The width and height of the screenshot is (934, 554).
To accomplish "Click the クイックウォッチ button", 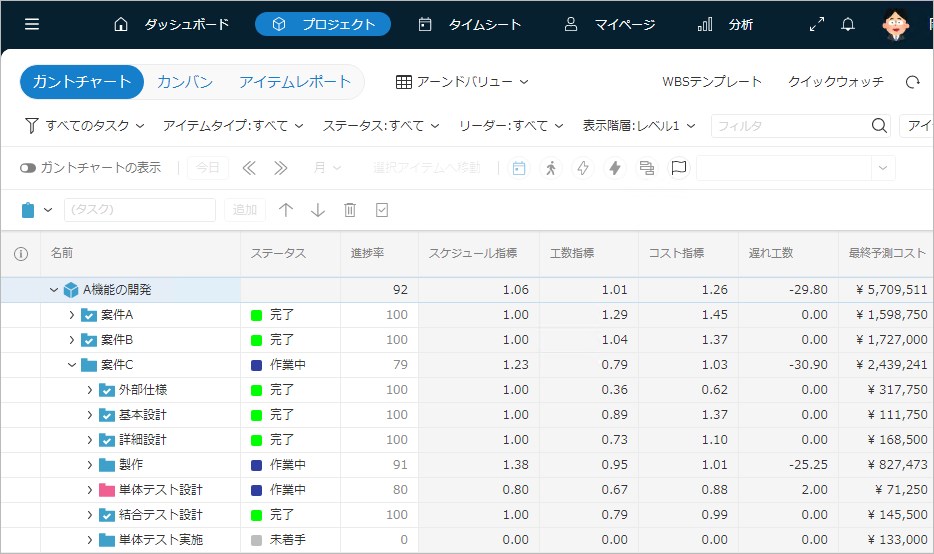I will click(x=835, y=82).
